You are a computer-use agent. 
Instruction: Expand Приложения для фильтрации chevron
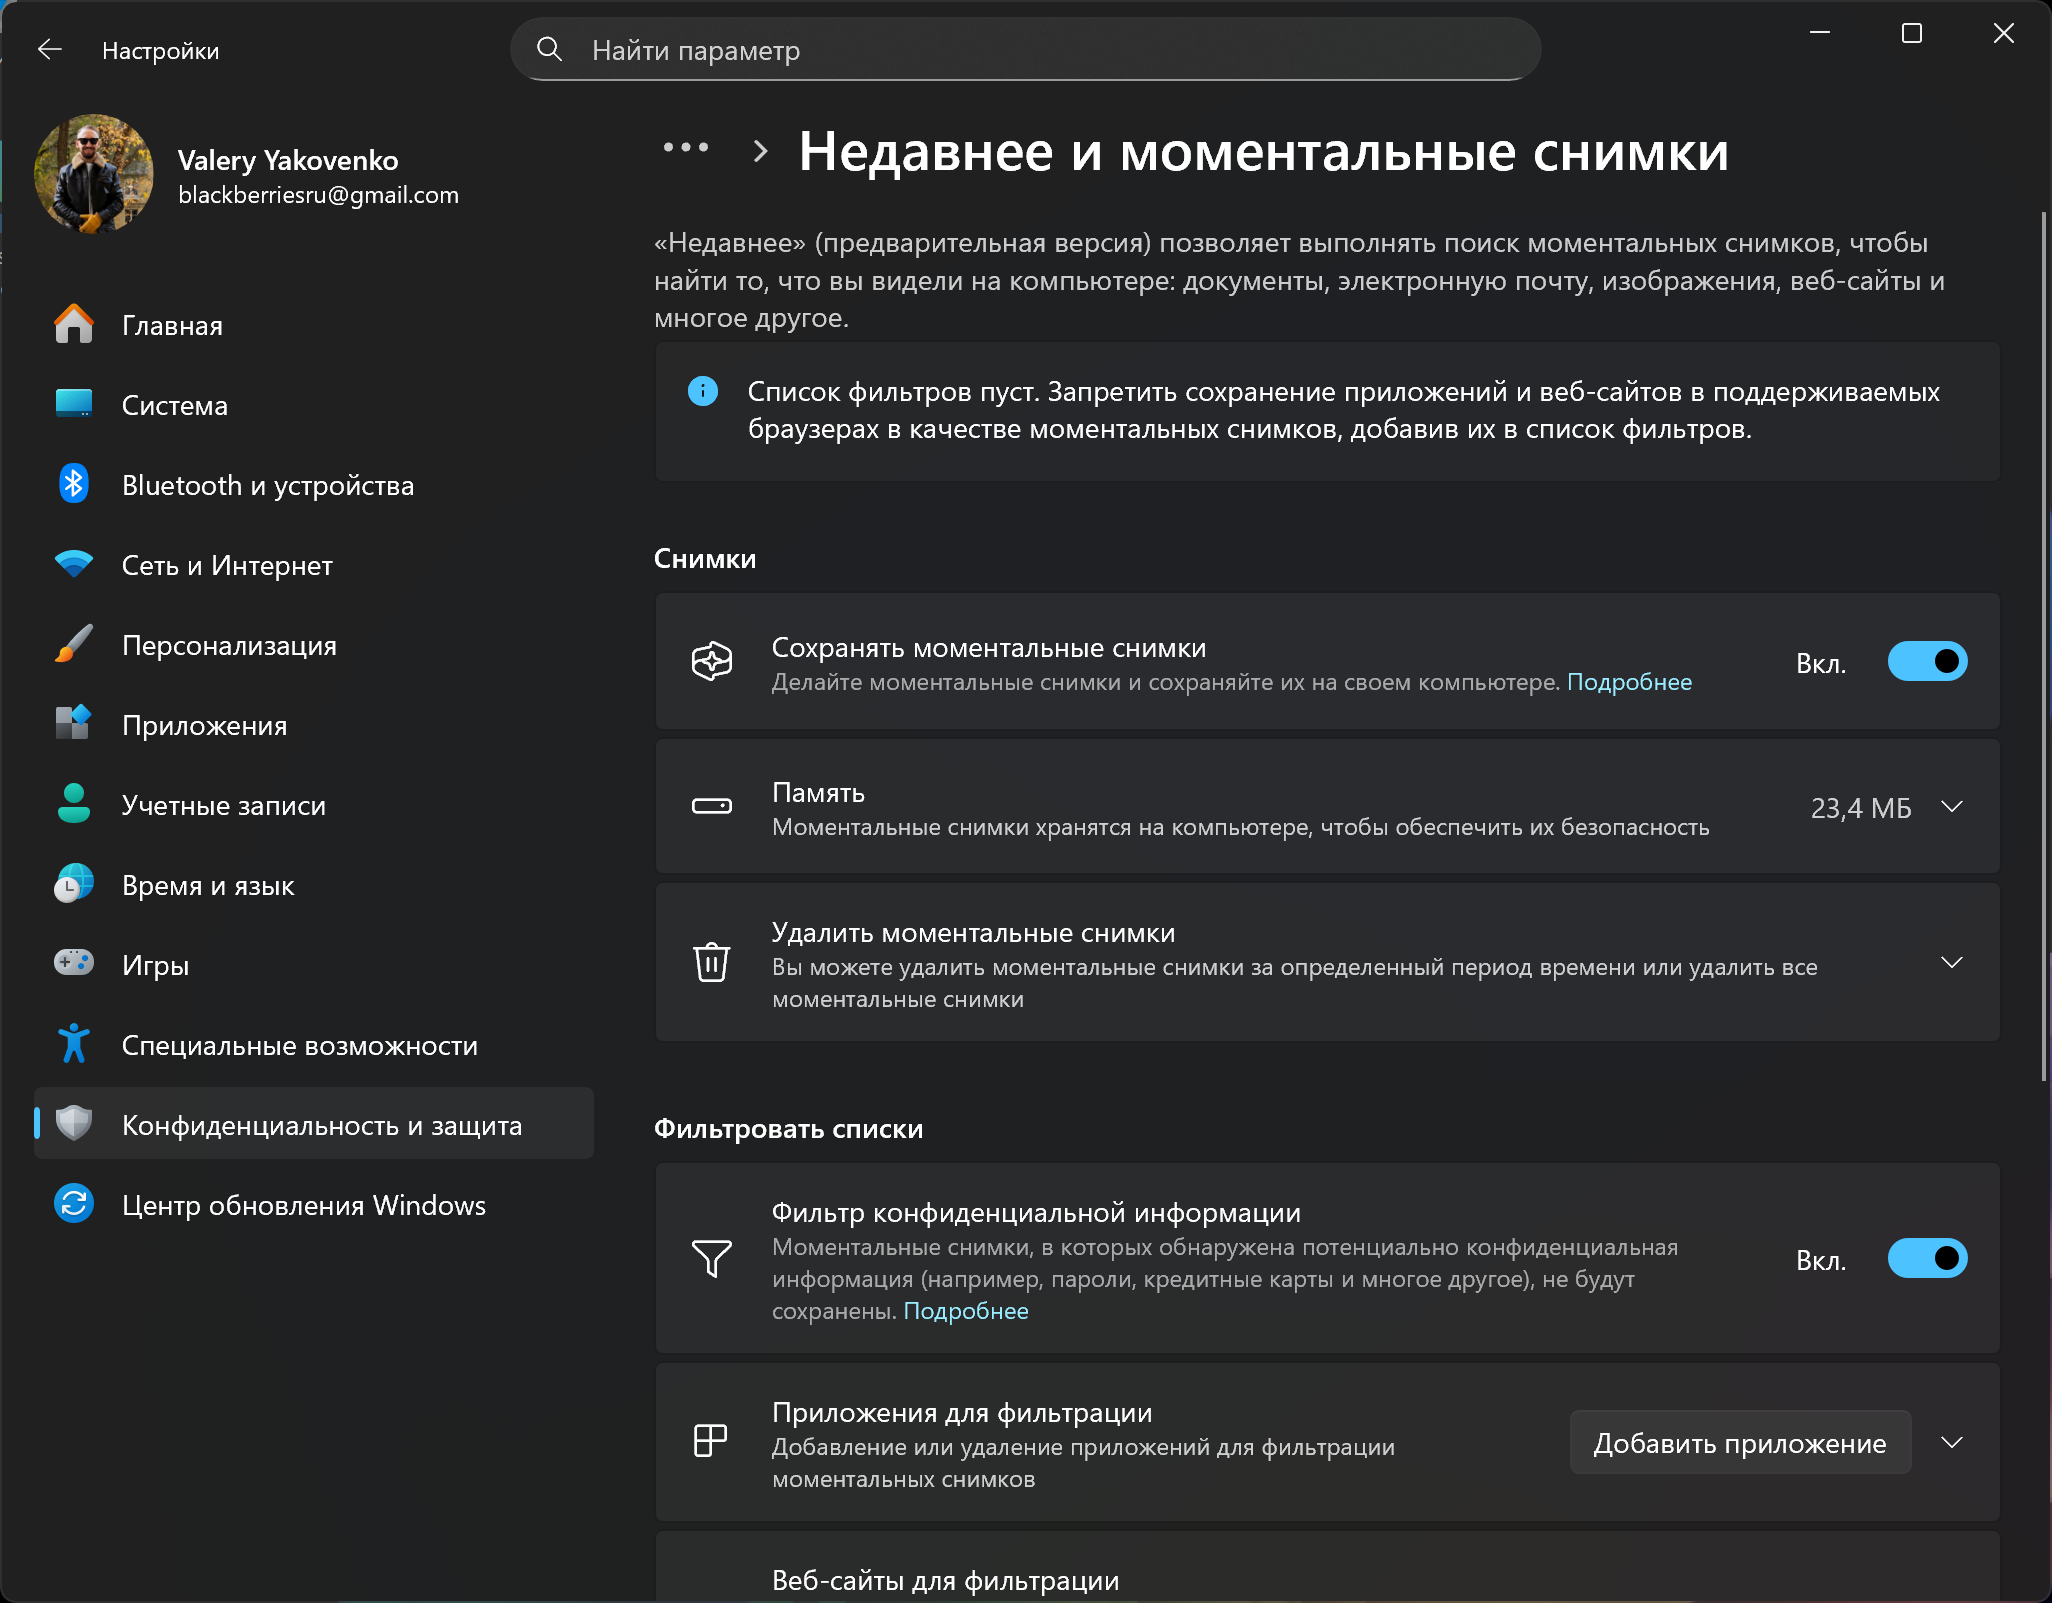[1951, 1443]
